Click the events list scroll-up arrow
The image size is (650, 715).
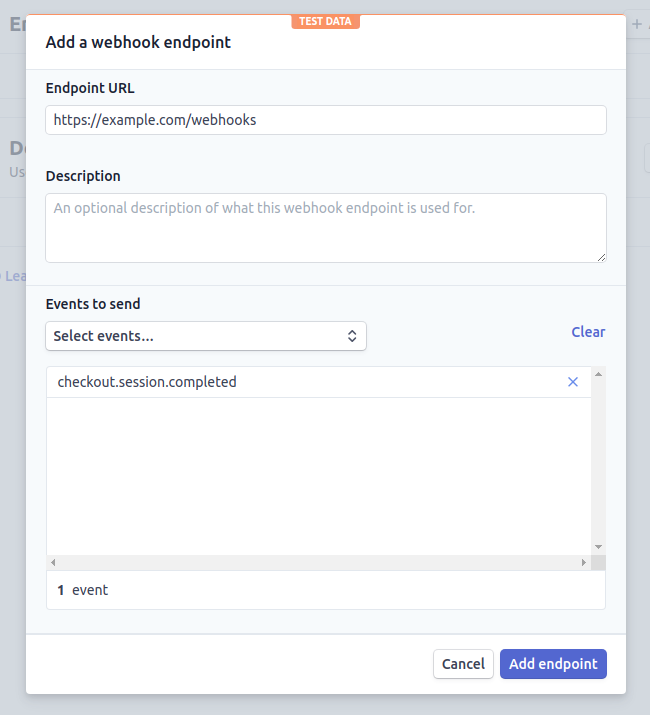tap(598, 374)
